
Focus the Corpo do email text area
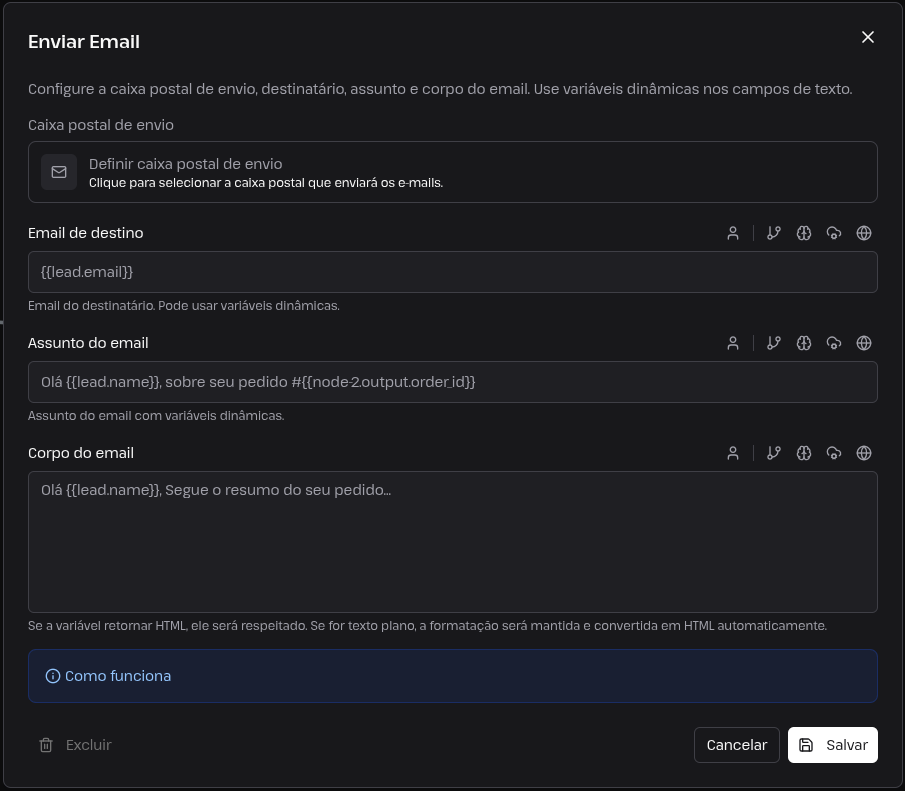(452, 542)
